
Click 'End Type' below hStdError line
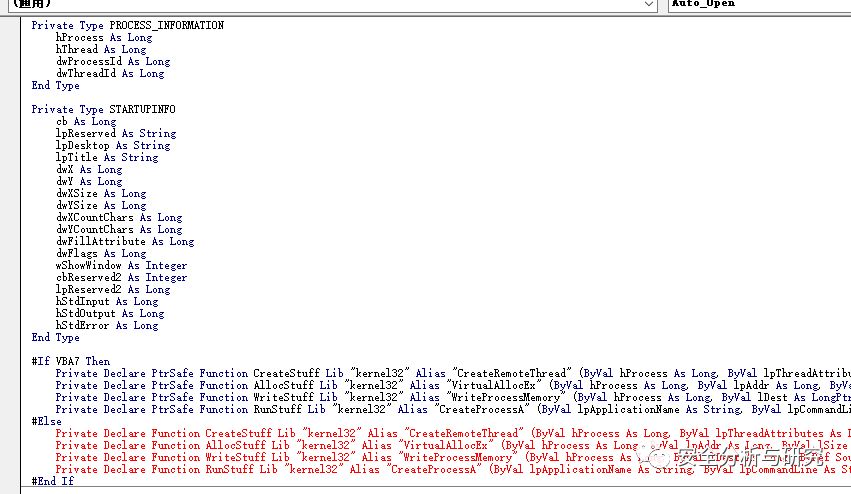click(55, 337)
